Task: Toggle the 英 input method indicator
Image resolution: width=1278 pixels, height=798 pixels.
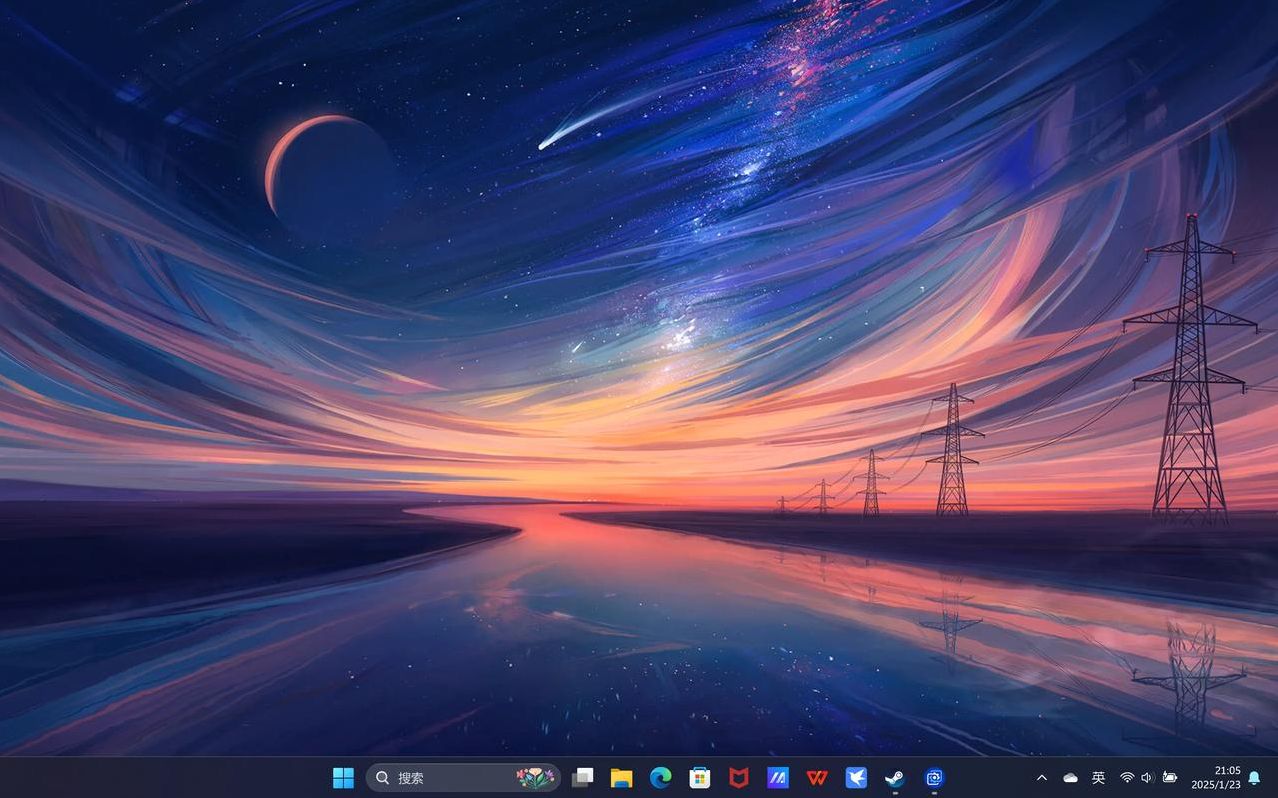Action: tap(1098, 777)
